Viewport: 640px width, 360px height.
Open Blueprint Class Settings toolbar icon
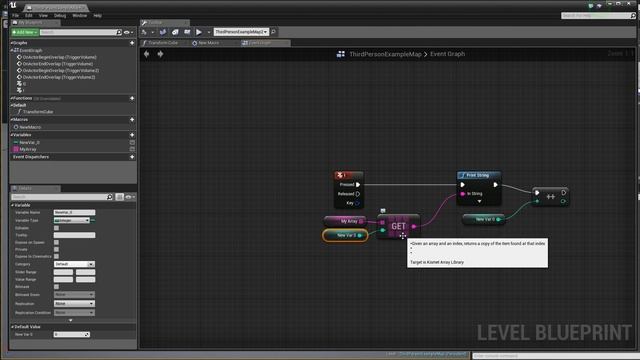[x=175, y=32]
